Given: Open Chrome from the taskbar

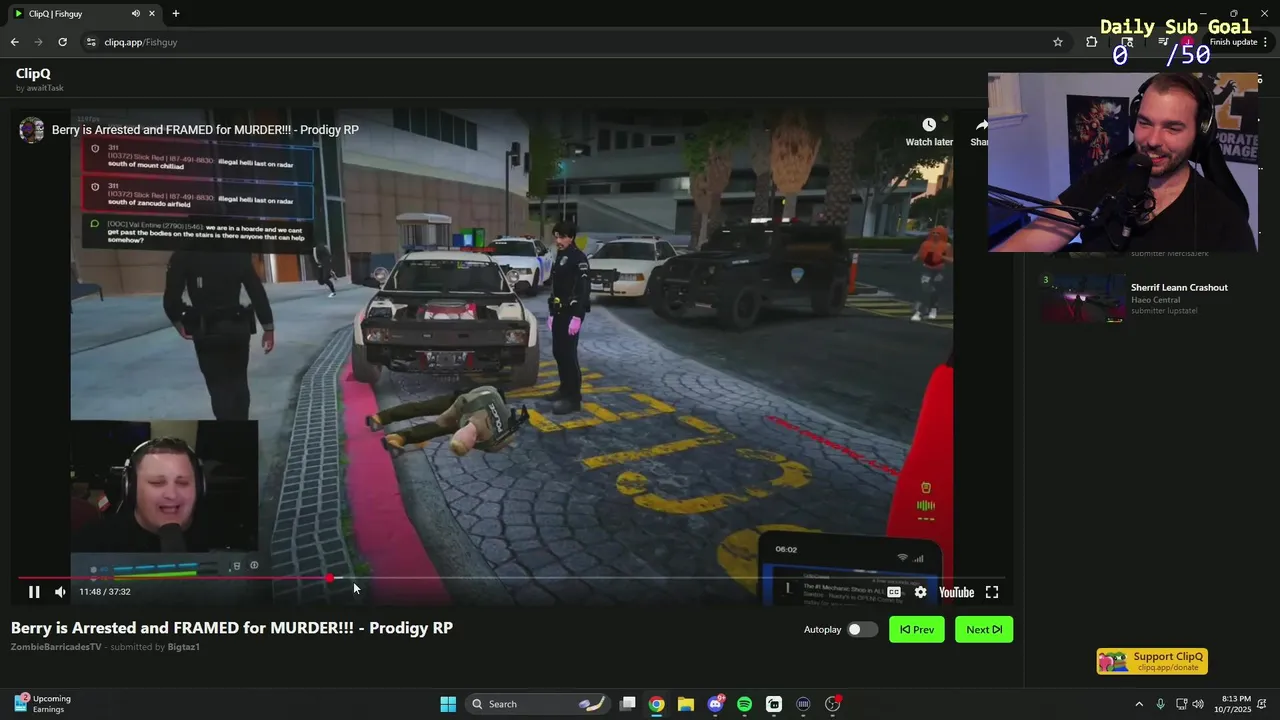Looking at the screenshot, I should (x=656, y=704).
